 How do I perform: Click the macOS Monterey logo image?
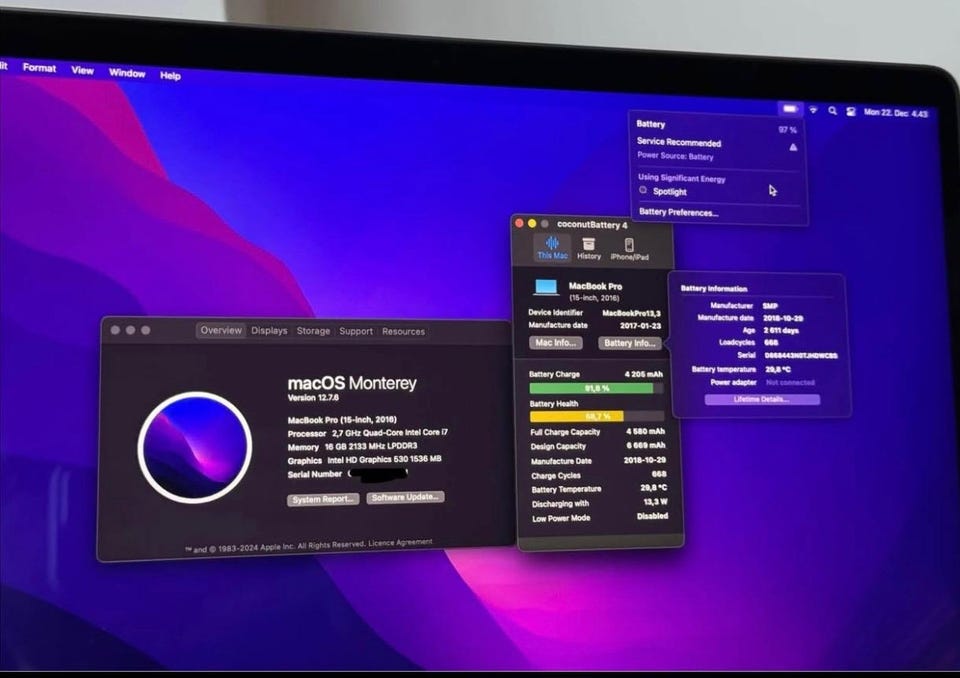click(195, 446)
